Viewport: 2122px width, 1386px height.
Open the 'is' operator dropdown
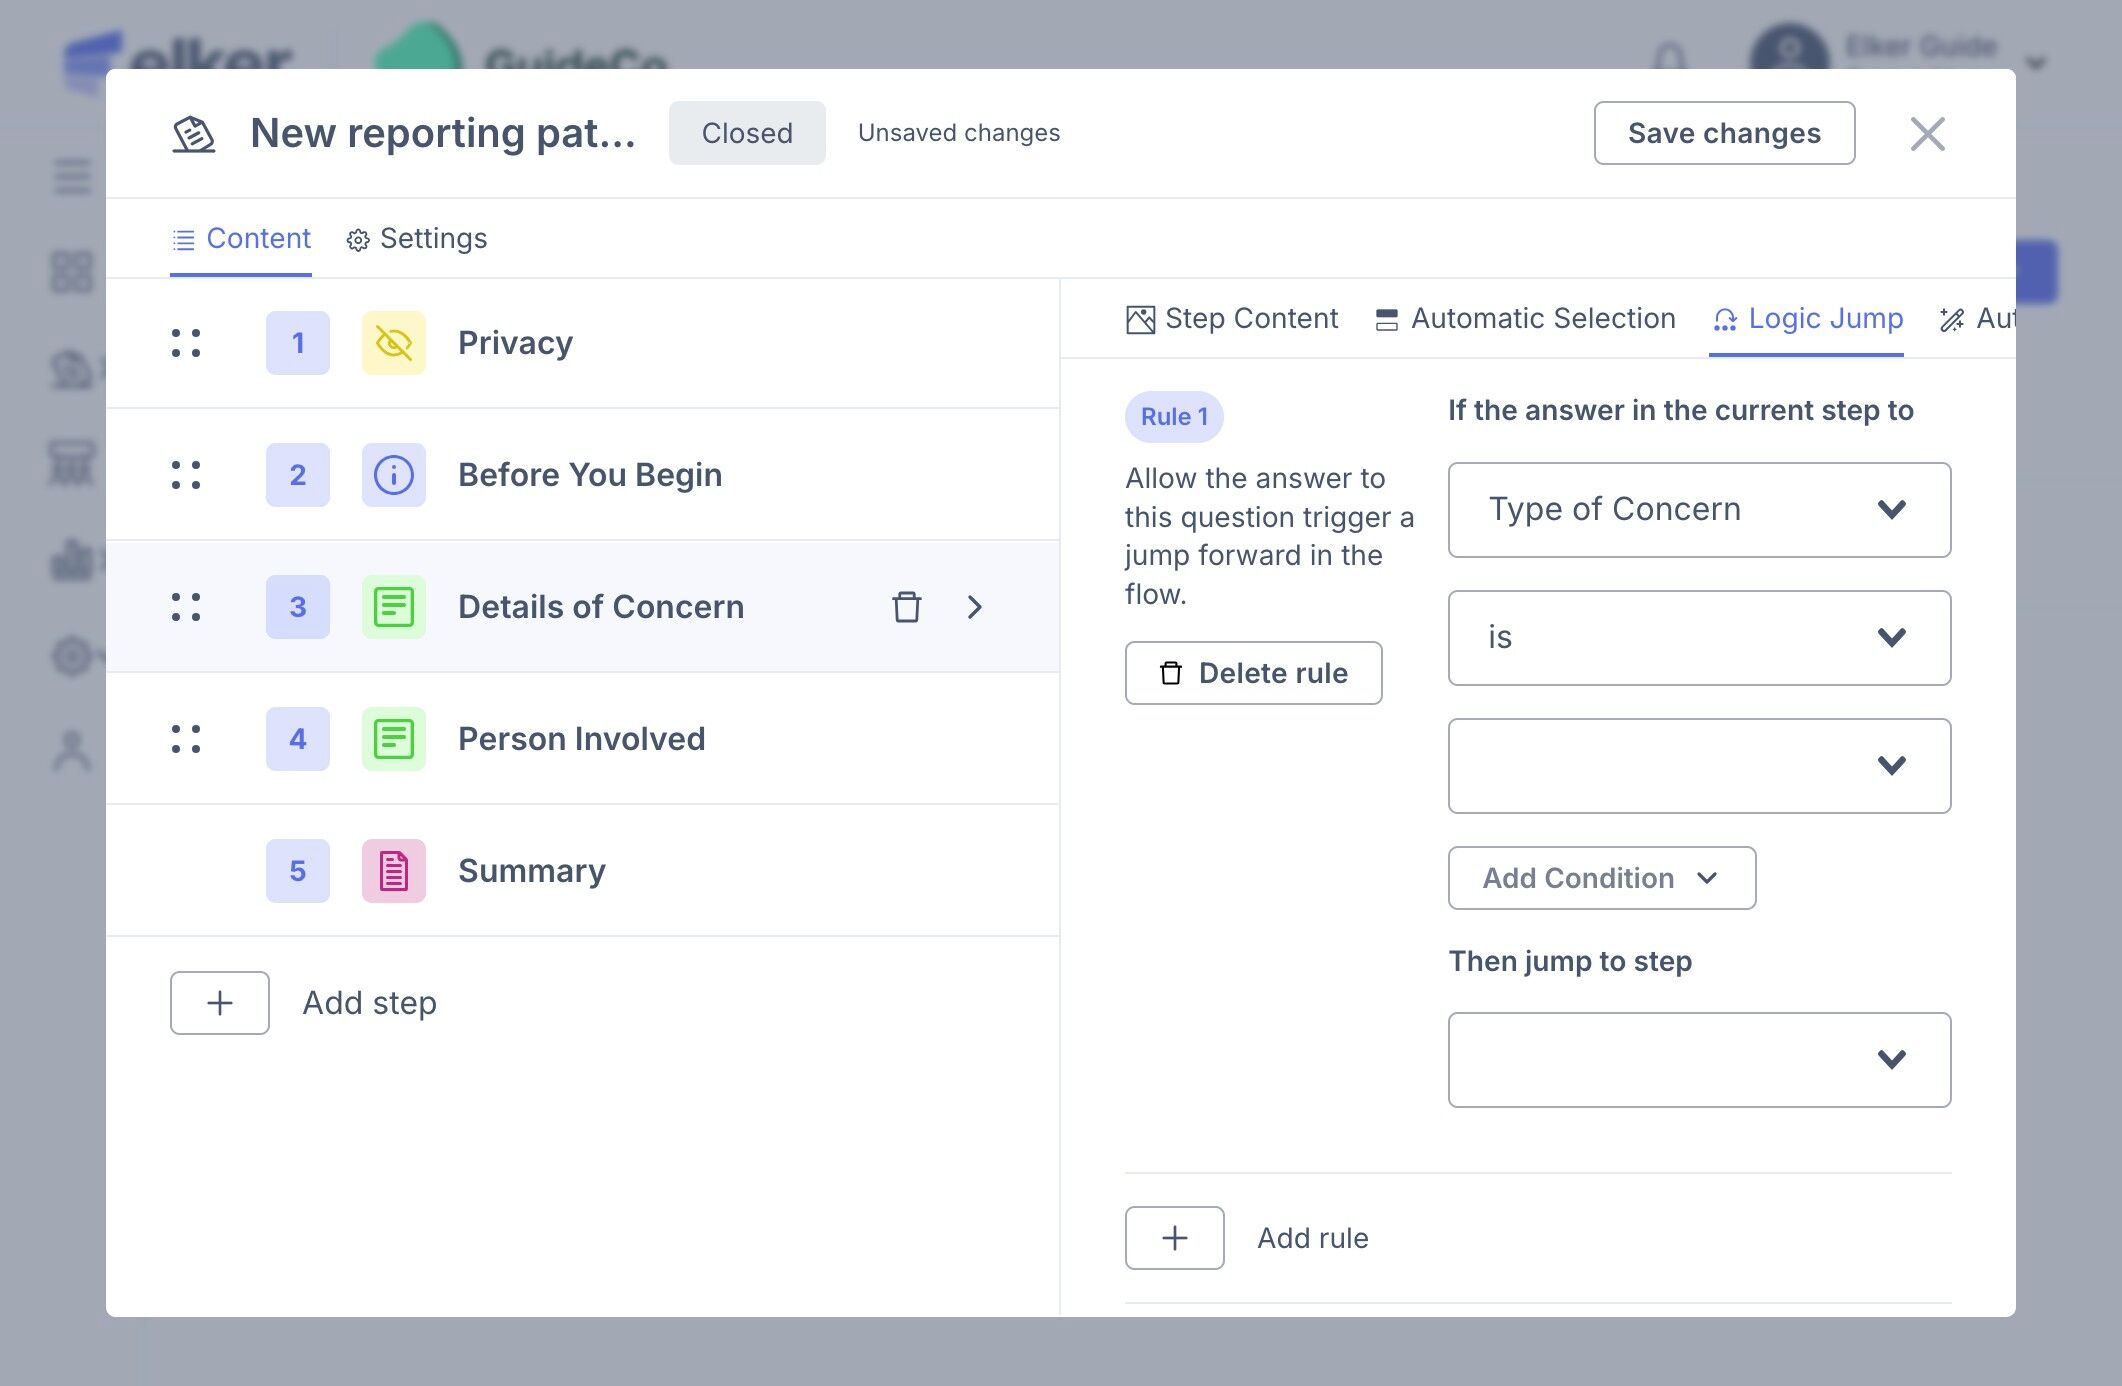coord(1698,638)
